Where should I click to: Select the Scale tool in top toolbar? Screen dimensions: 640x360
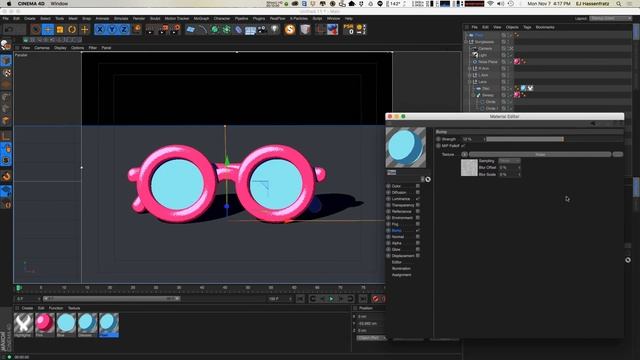click(x=60, y=29)
